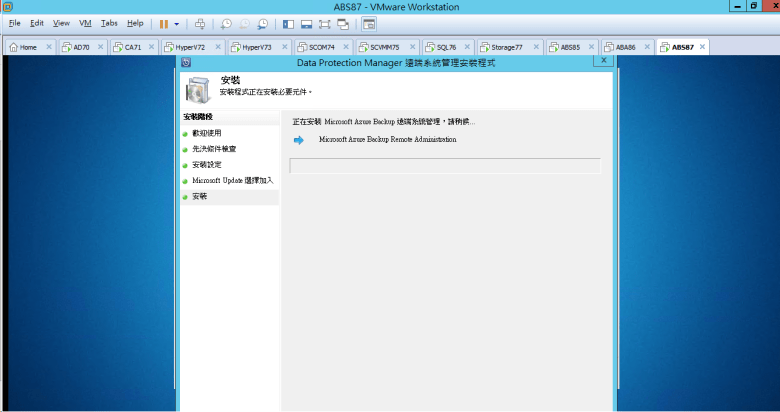Click the installation progress bar
Viewport: 780px width, 412px height.
tap(445, 165)
